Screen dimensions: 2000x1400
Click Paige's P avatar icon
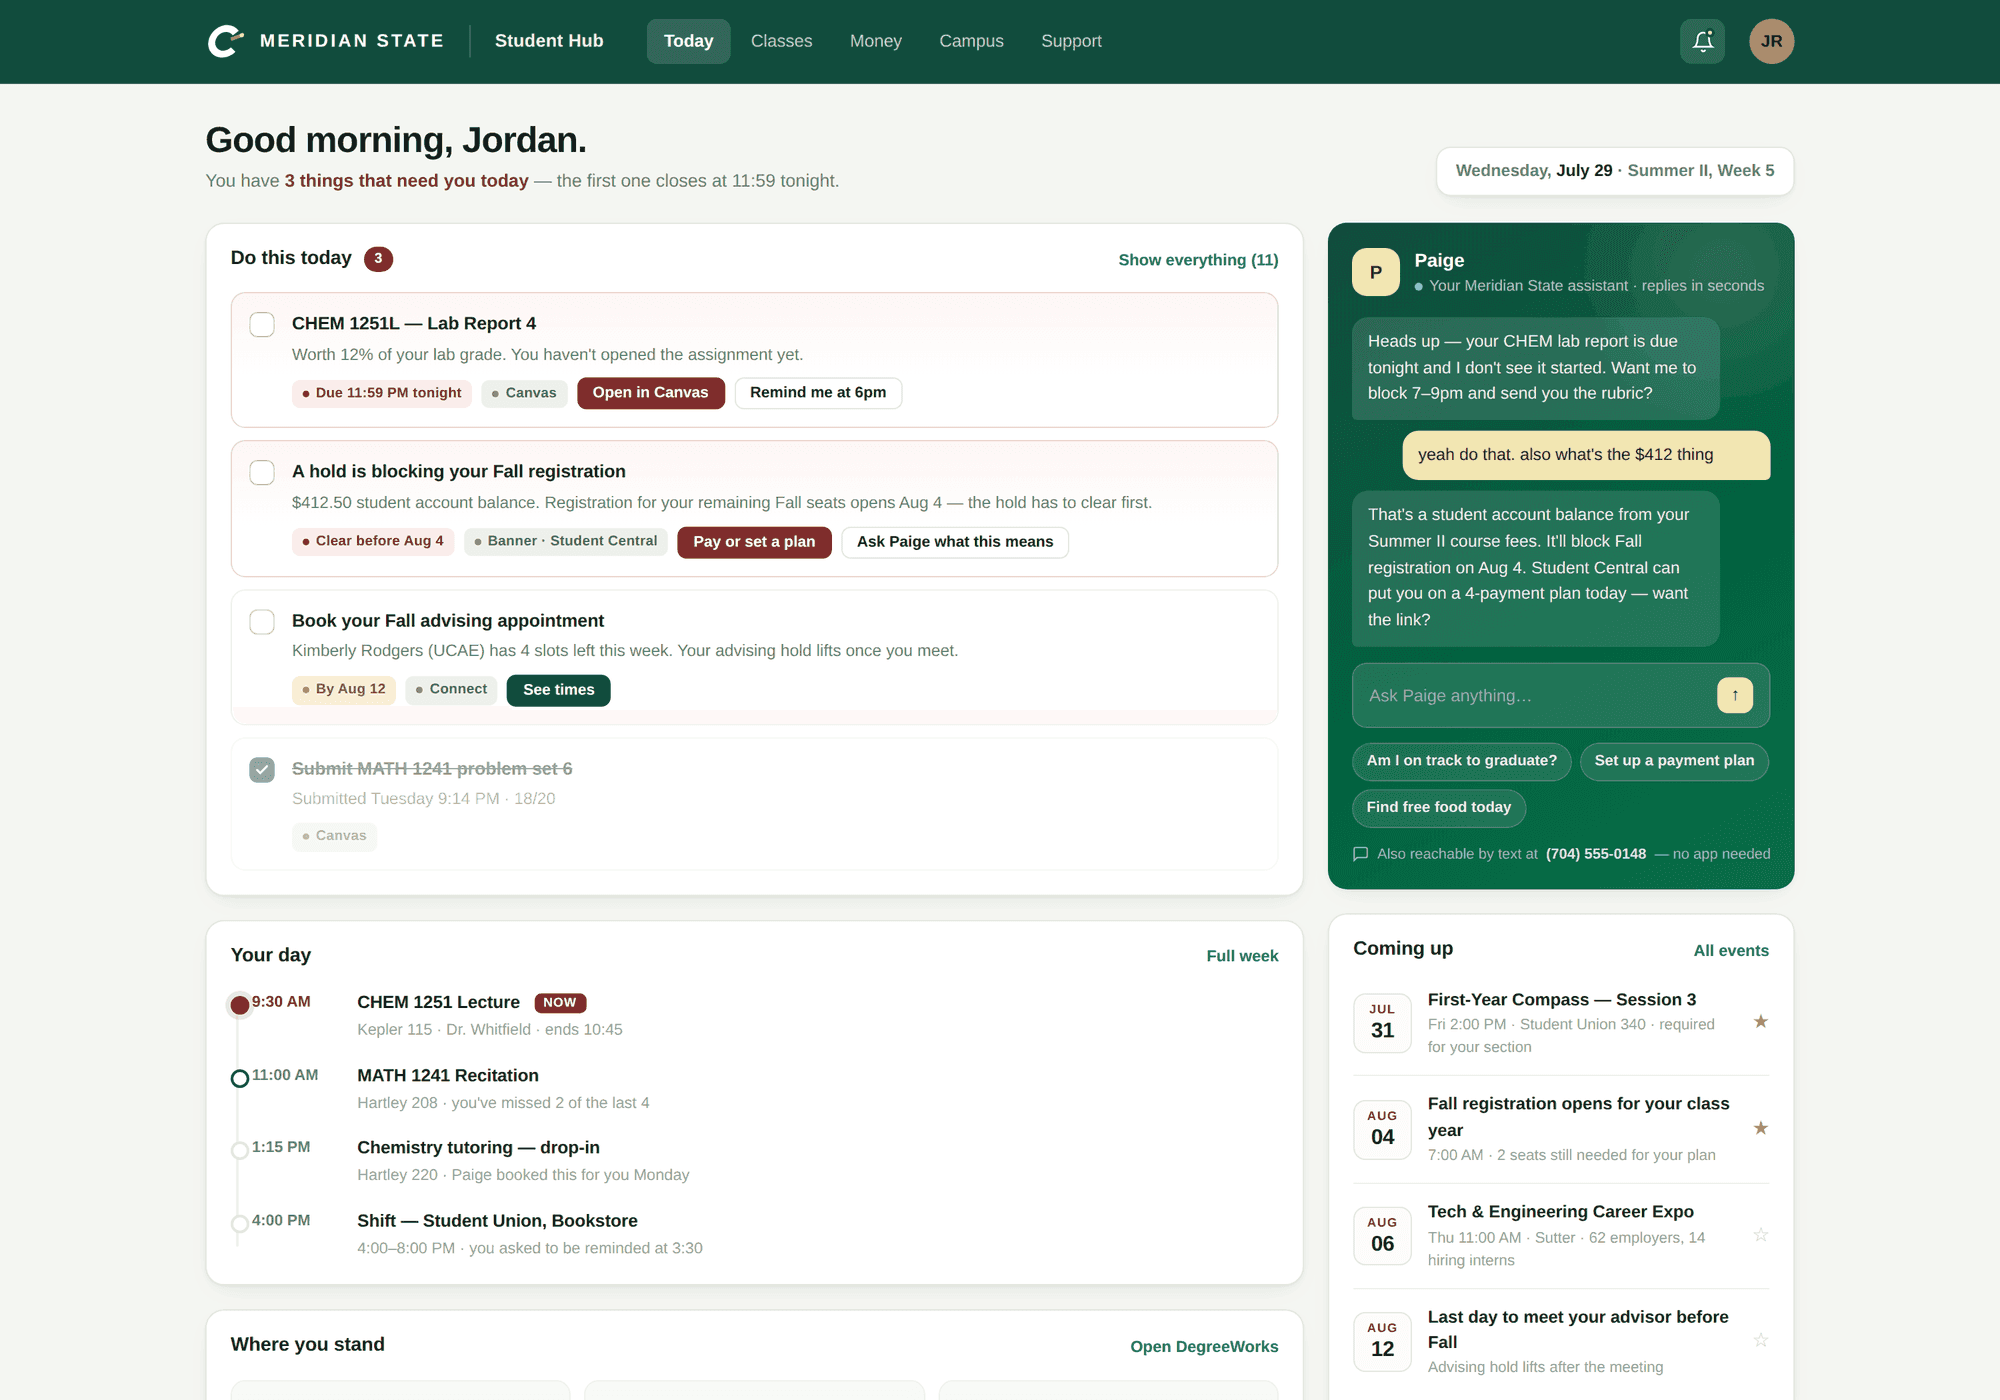point(1376,272)
